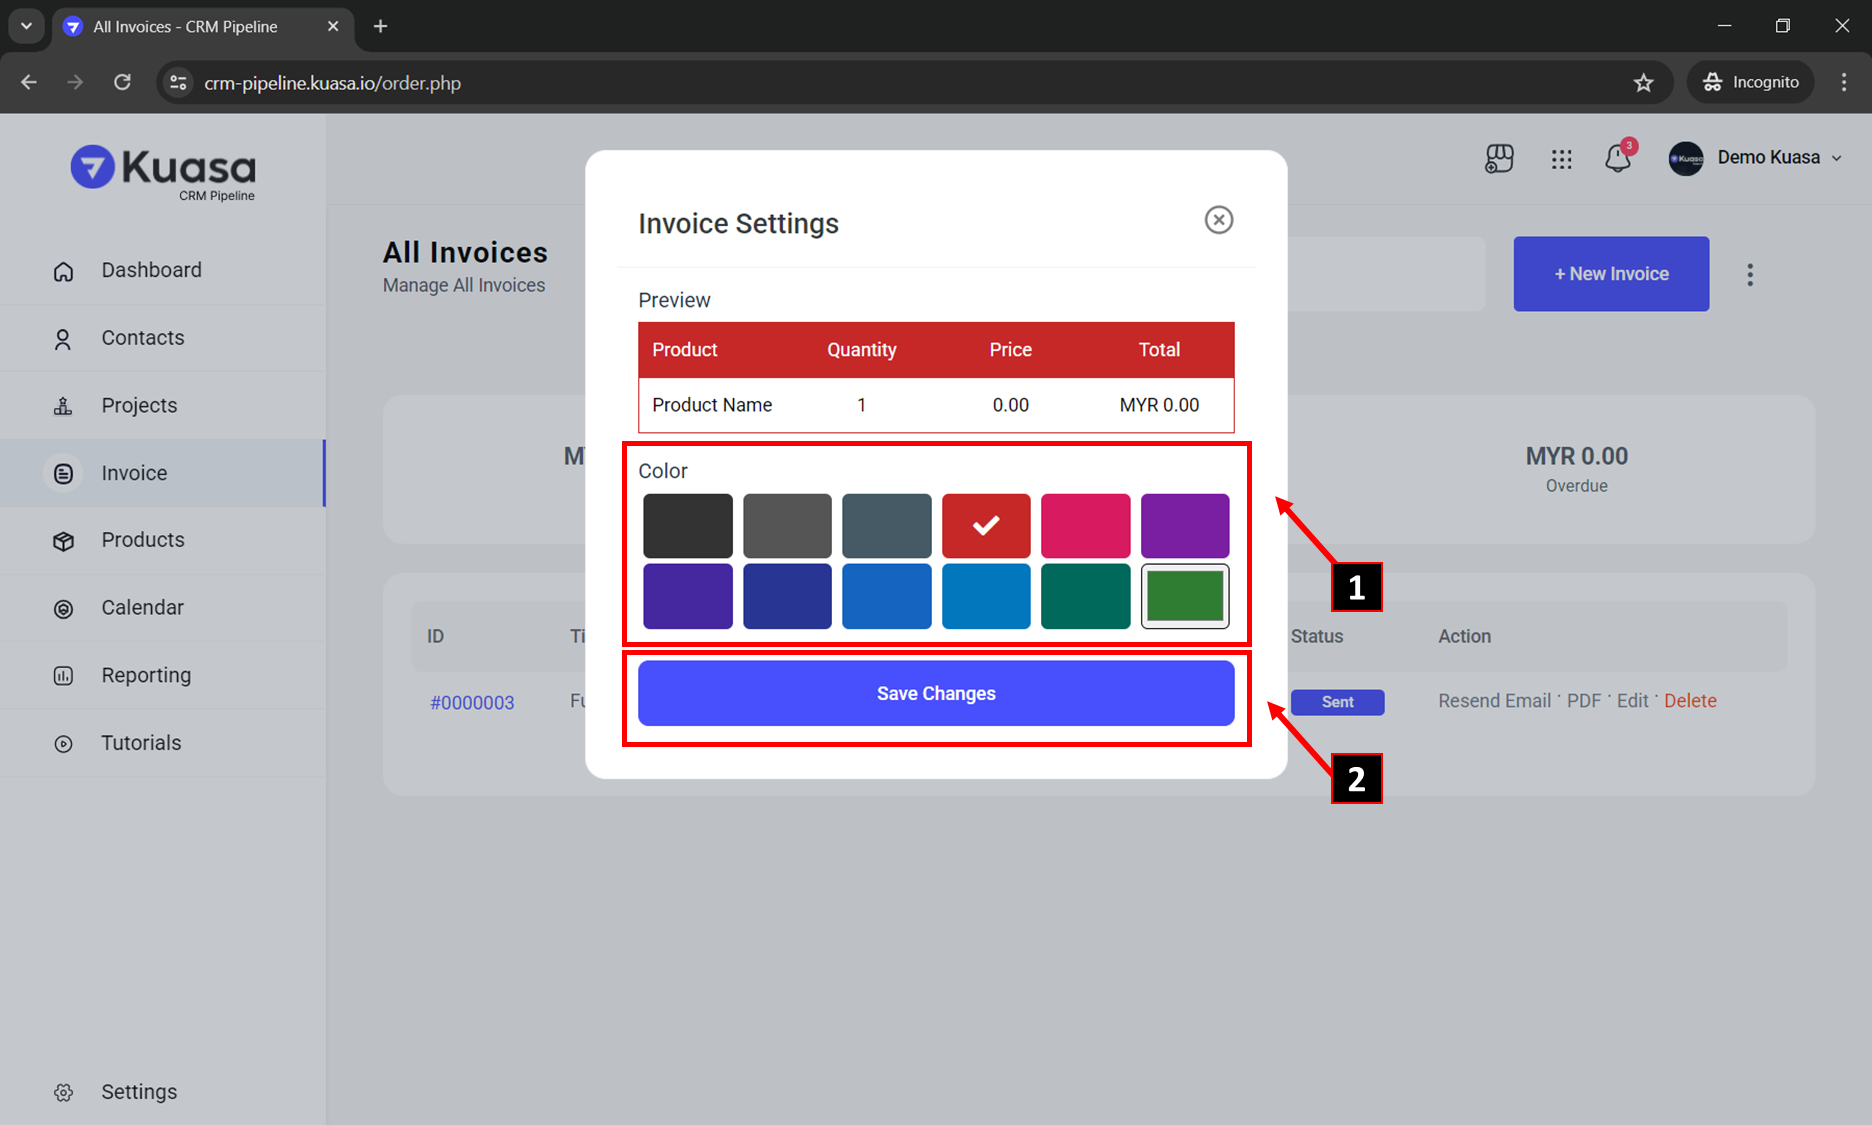This screenshot has height=1125, width=1872.
Task: Choose the pink color swatch
Action: coord(1085,525)
